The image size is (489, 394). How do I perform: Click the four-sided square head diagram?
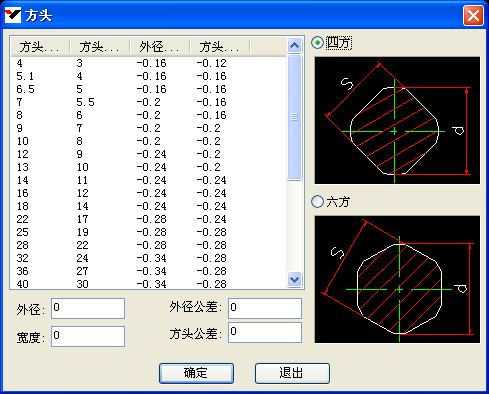tap(397, 120)
